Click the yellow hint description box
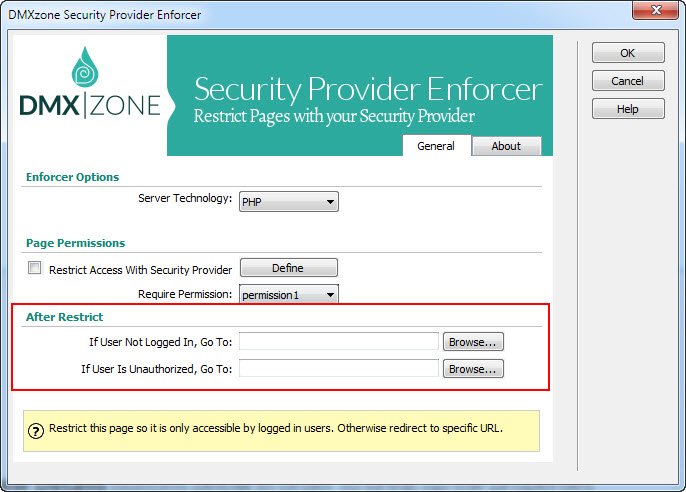Image resolution: width=686 pixels, height=492 pixels. (281, 431)
